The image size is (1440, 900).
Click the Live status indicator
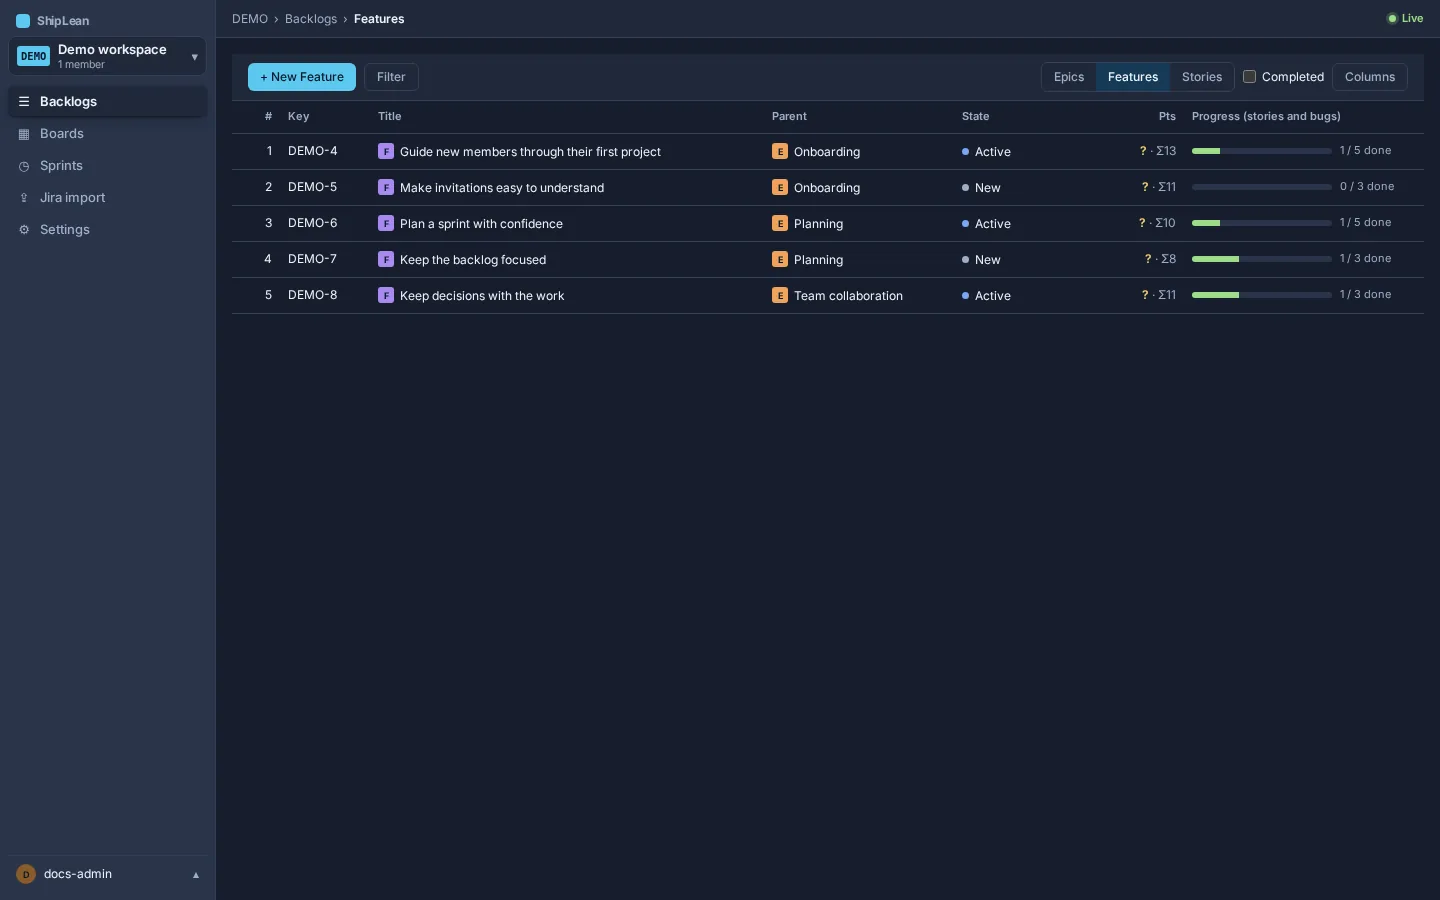[x=1405, y=18]
